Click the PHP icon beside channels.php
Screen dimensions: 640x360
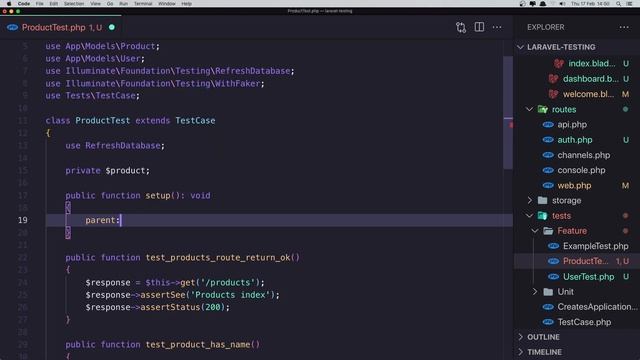pyautogui.click(x=548, y=155)
